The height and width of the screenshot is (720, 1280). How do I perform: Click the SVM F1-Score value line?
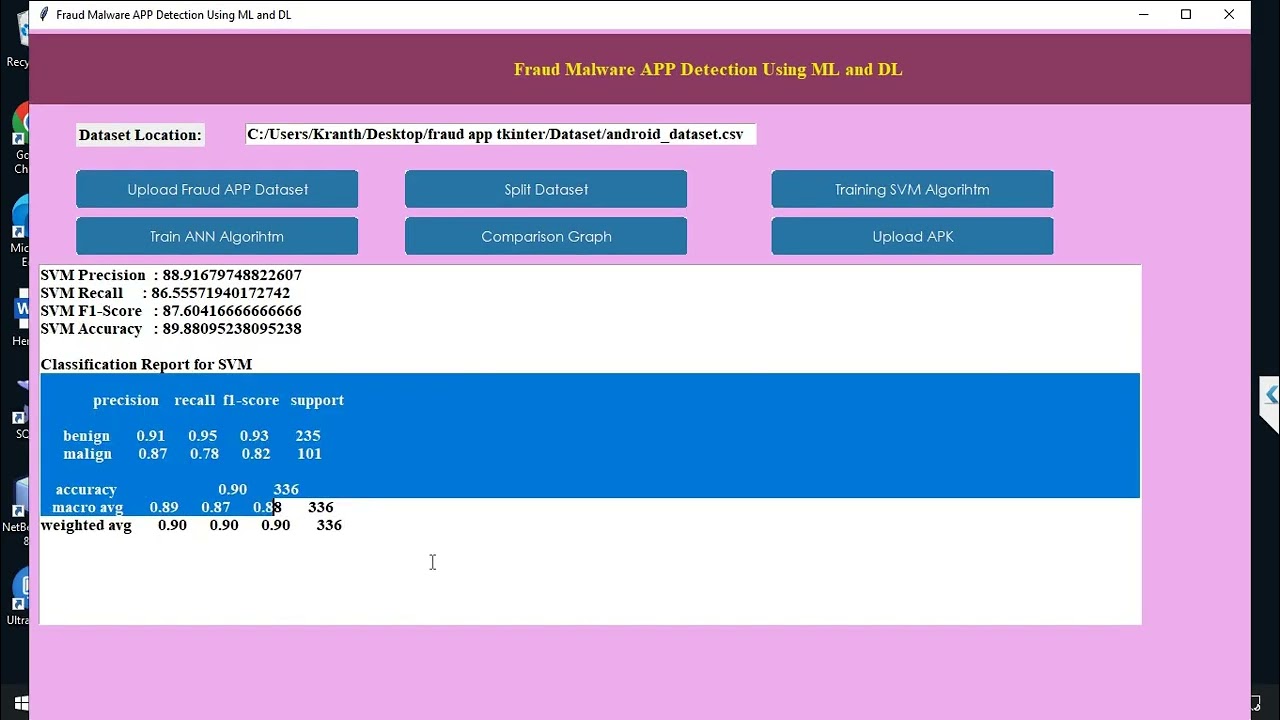pyautogui.click(x=171, y=311)
